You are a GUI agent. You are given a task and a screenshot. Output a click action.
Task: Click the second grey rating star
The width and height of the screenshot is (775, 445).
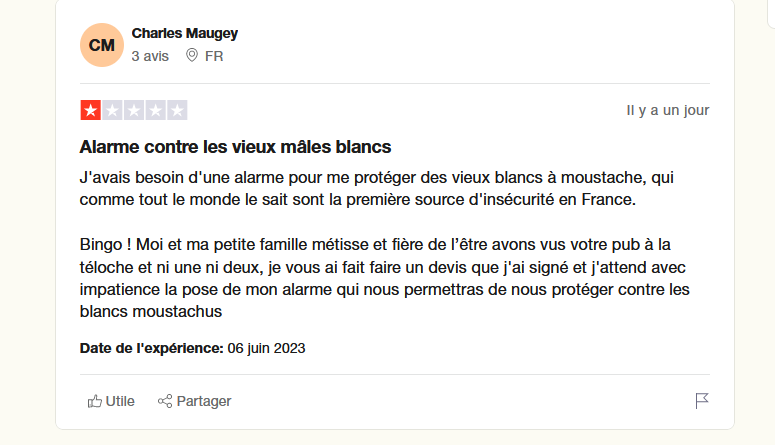(112, 110)
